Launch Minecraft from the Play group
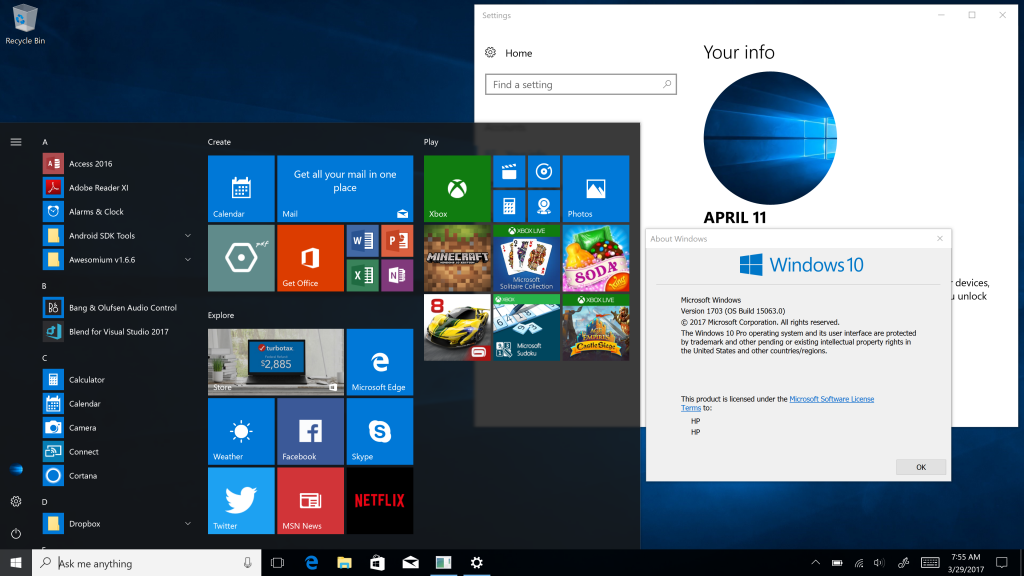1024x576 pixels. click(x=457, y=258)
